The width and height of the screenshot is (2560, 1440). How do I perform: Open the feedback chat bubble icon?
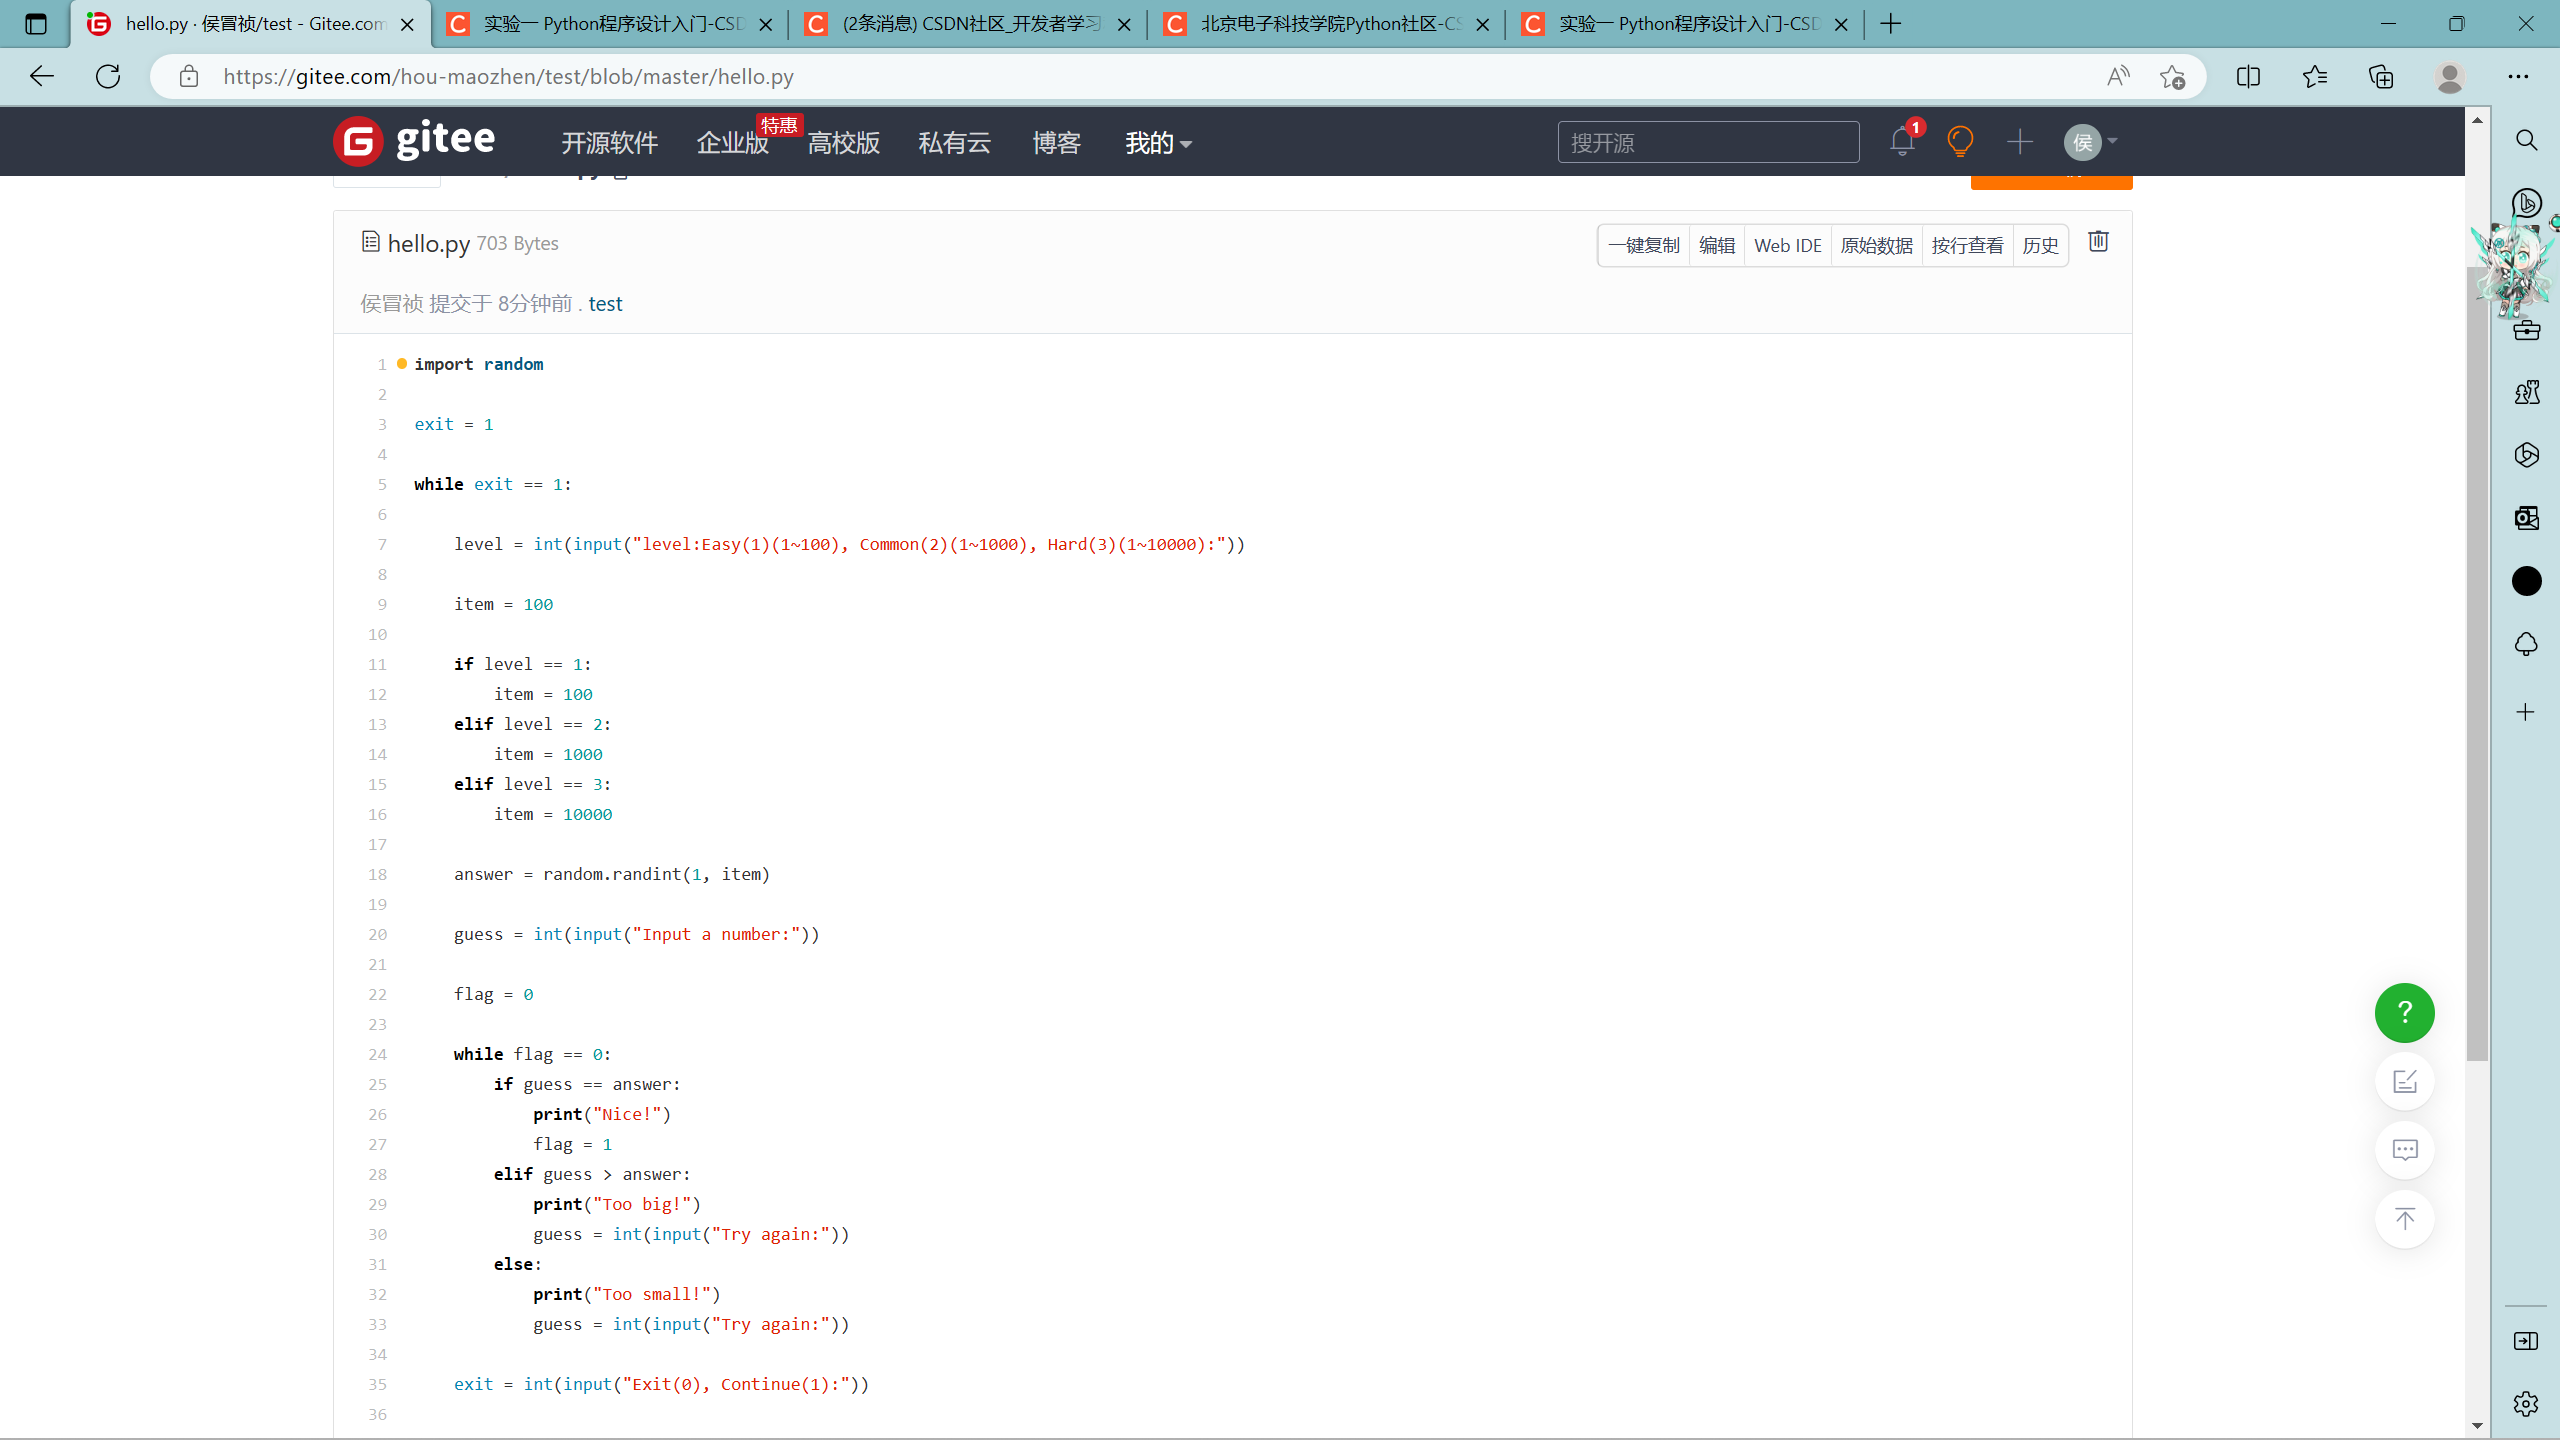pos(2404,1150)
